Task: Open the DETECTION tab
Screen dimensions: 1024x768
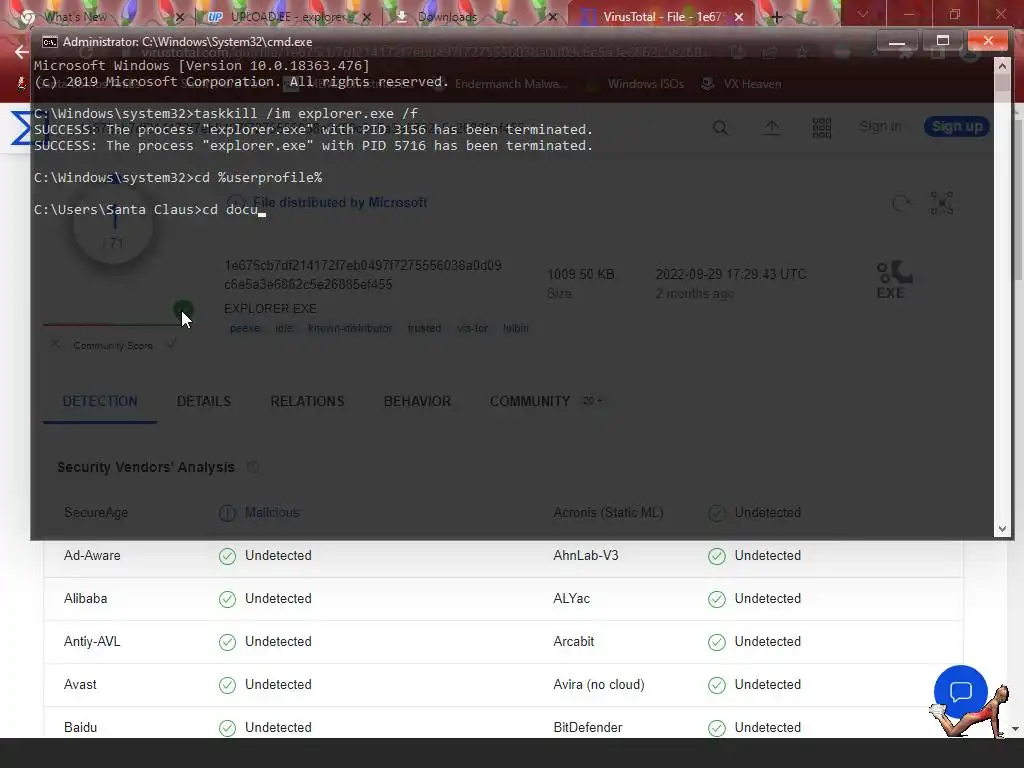Action: click(100, 401)
